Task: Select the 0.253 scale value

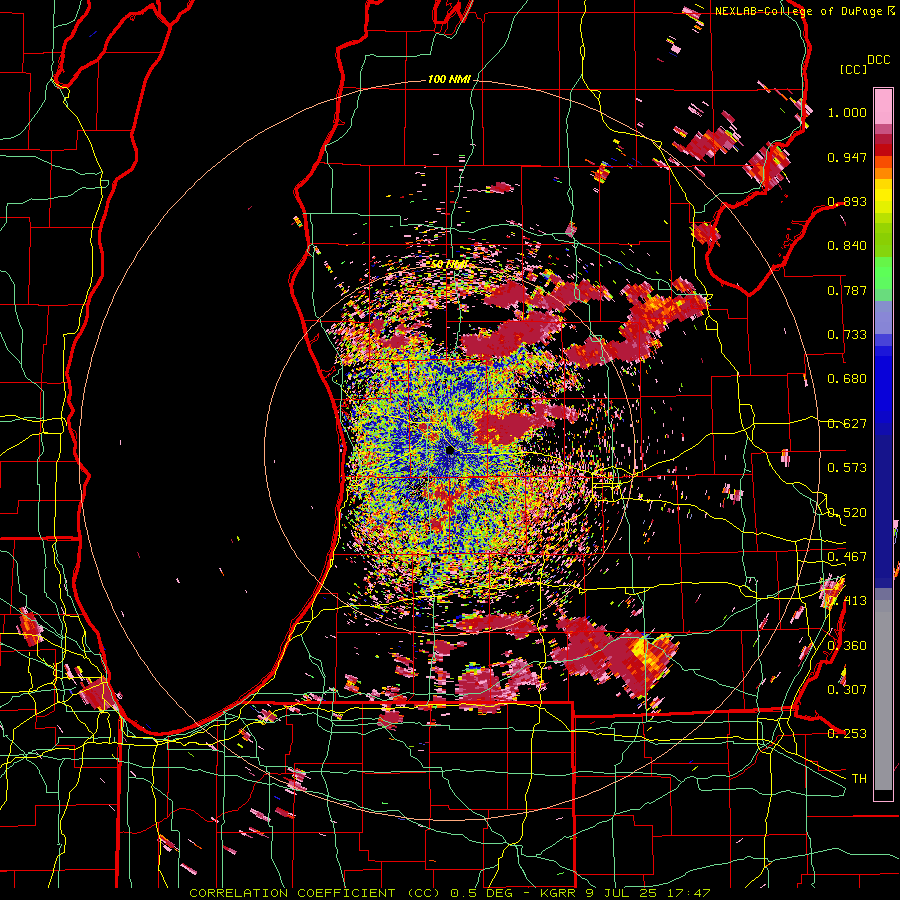Action: point(847,734)
